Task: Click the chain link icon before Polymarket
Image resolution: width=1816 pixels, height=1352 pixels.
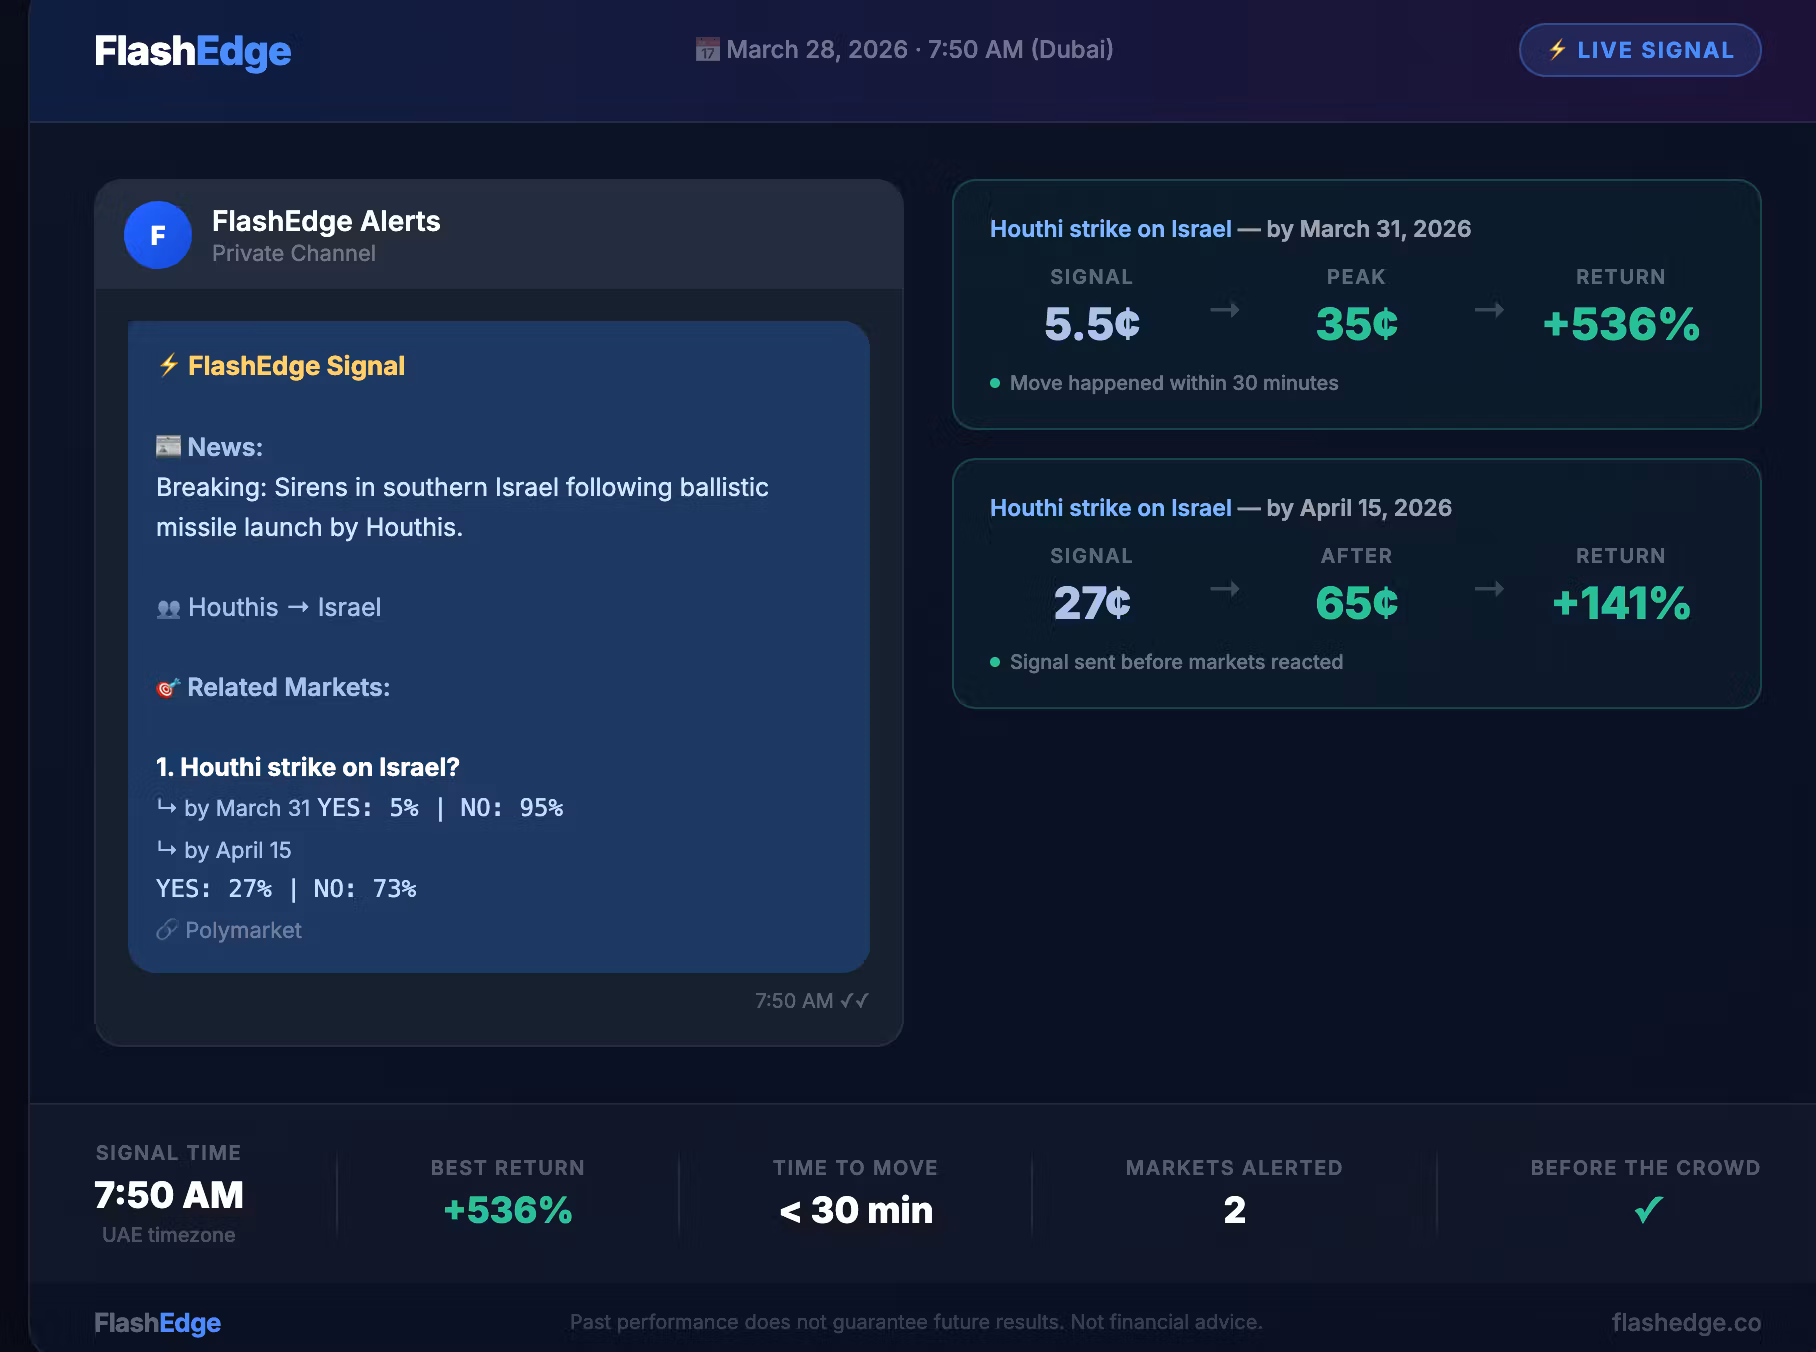Action: [167, 930]
